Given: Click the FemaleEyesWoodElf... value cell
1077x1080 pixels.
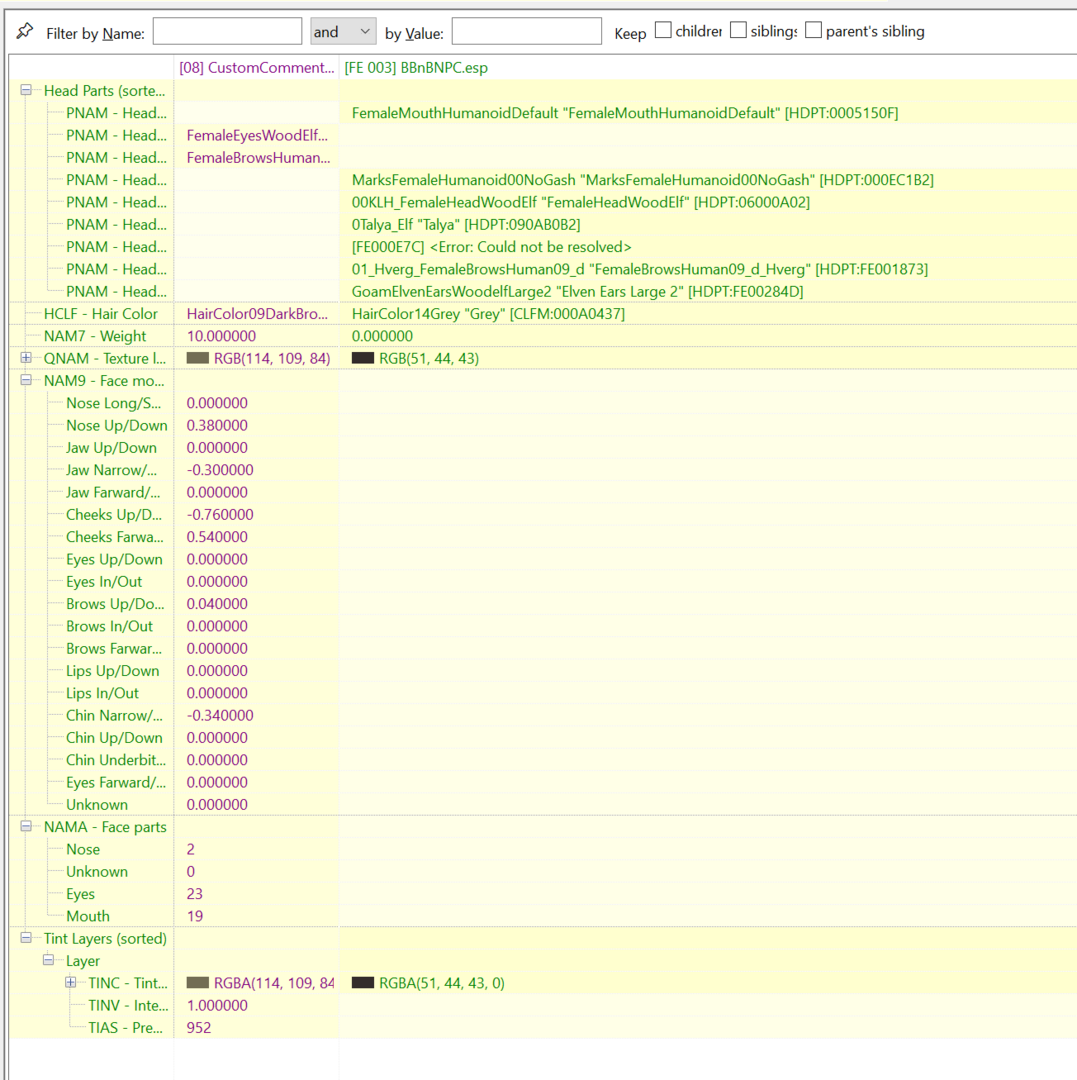Looking at the screenshot, I should 257,136.
